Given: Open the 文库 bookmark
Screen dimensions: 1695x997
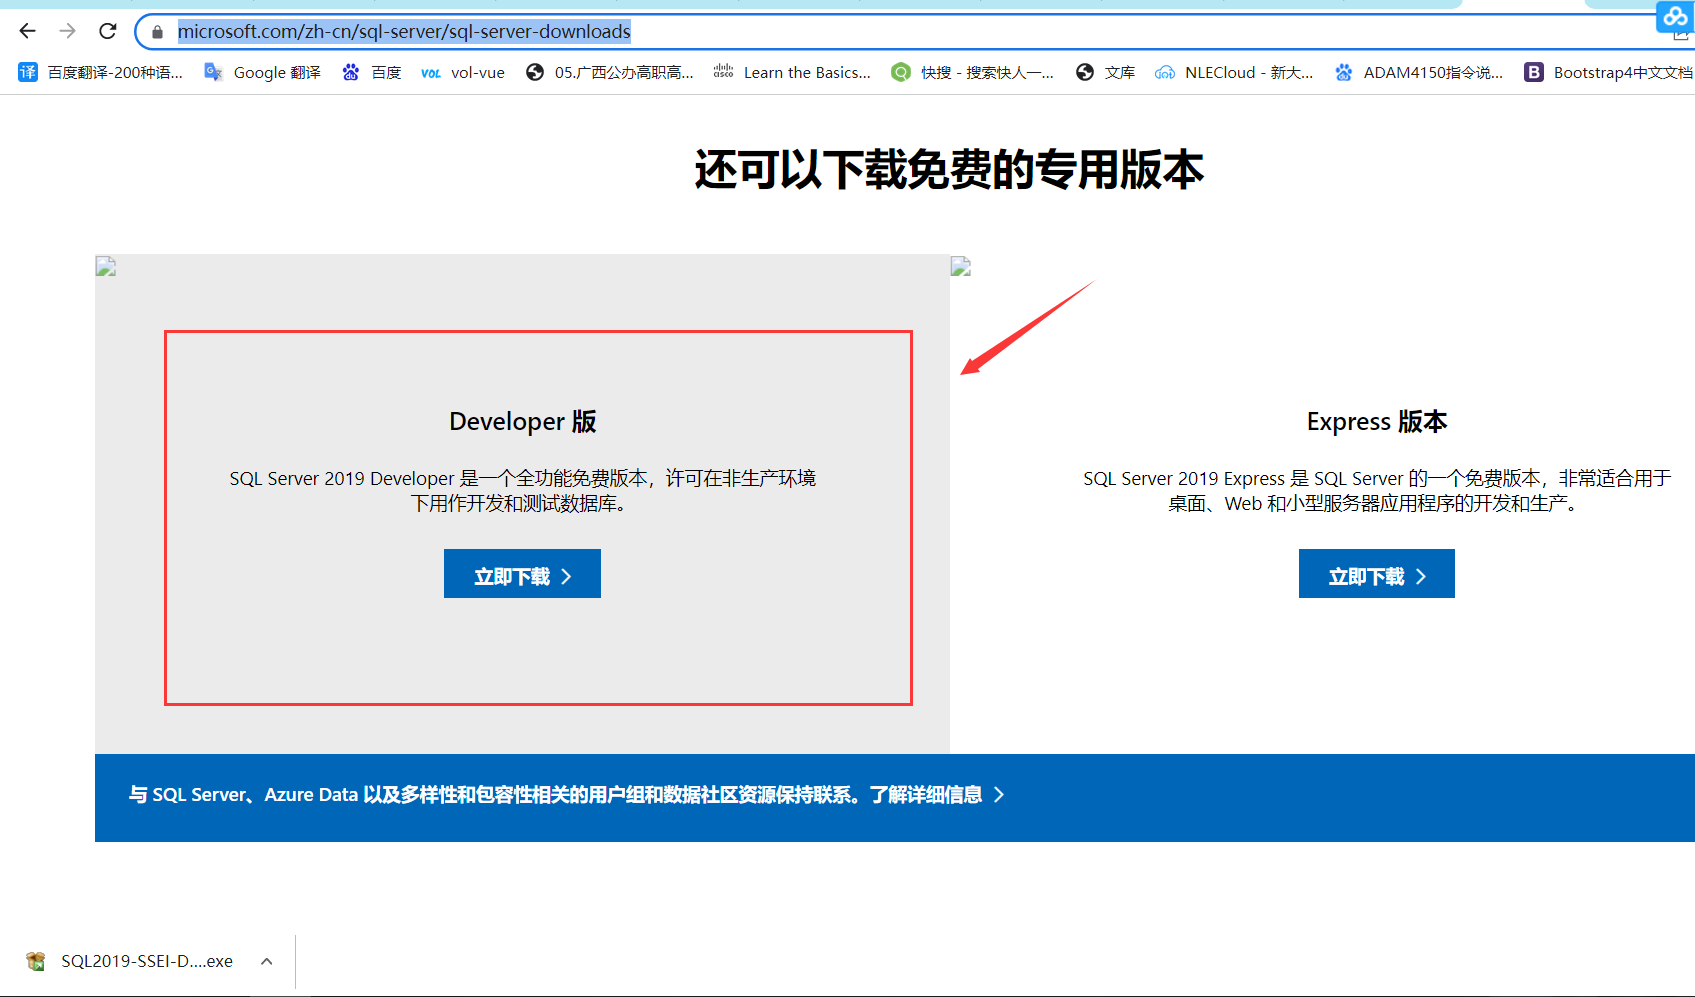Looking at the screenshot, I should [1105, 72].
